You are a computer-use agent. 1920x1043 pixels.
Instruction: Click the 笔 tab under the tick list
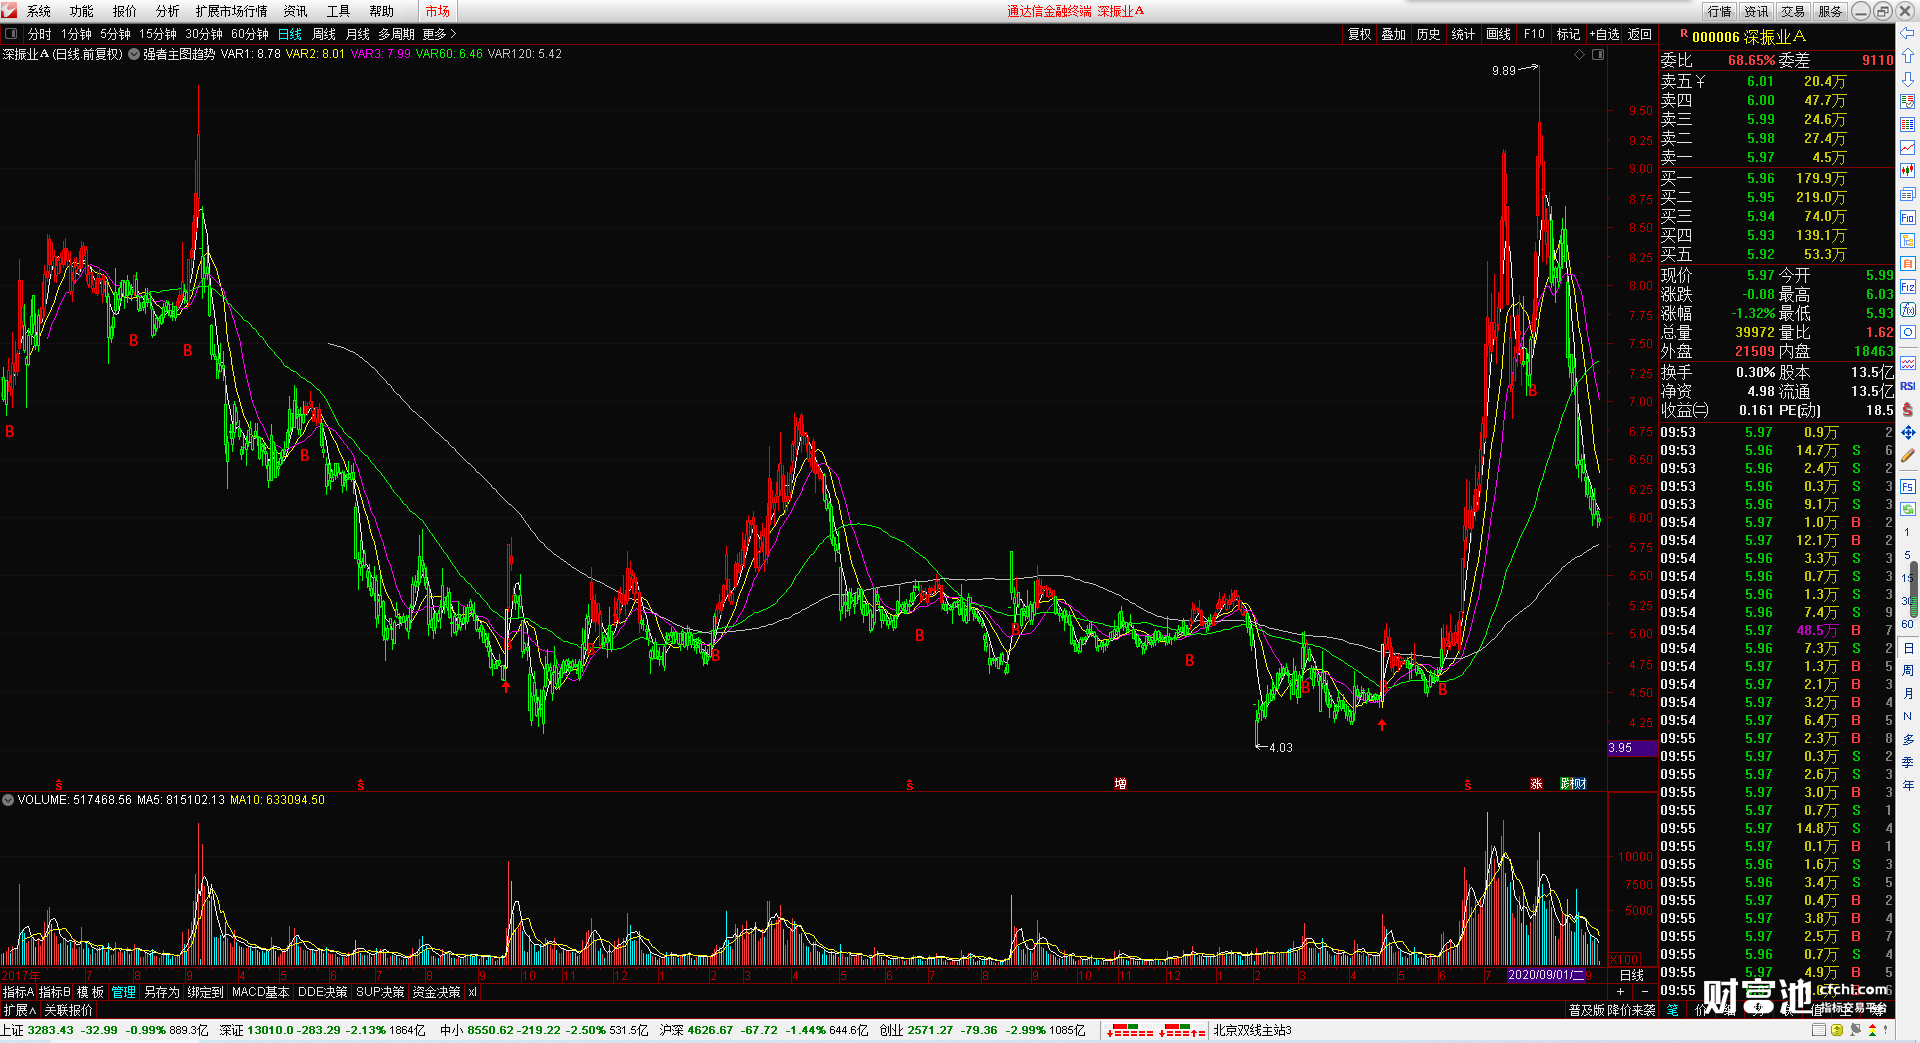1672,1010
